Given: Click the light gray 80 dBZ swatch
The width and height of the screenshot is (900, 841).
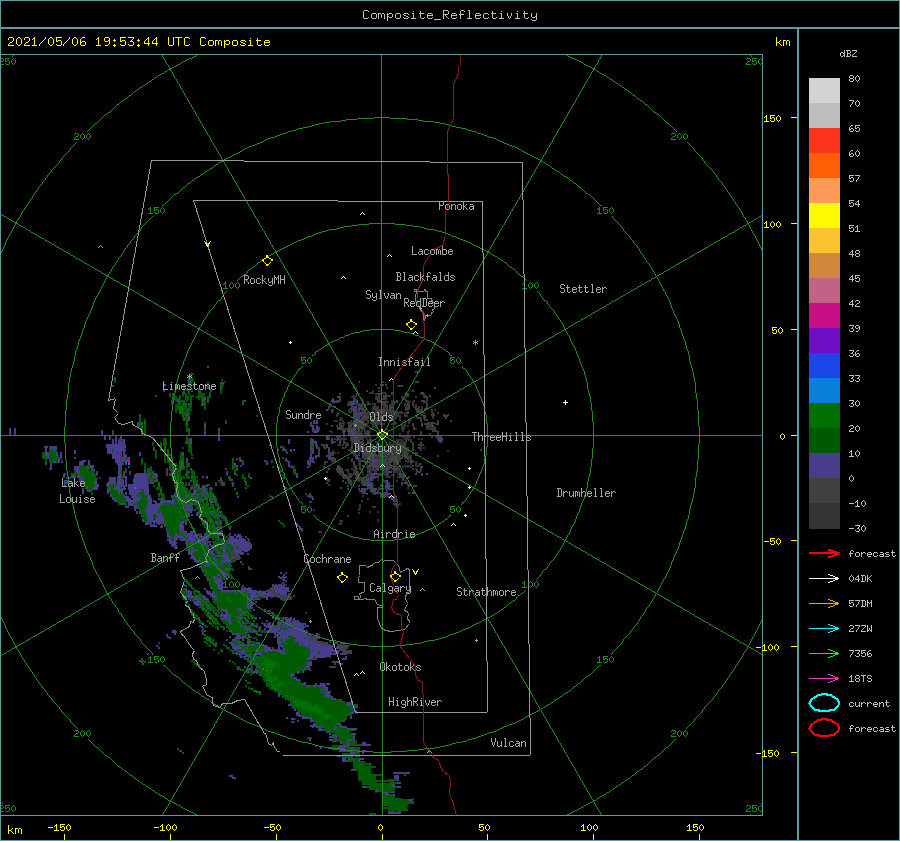Looking at the screenshot, I should coord(824,90).
